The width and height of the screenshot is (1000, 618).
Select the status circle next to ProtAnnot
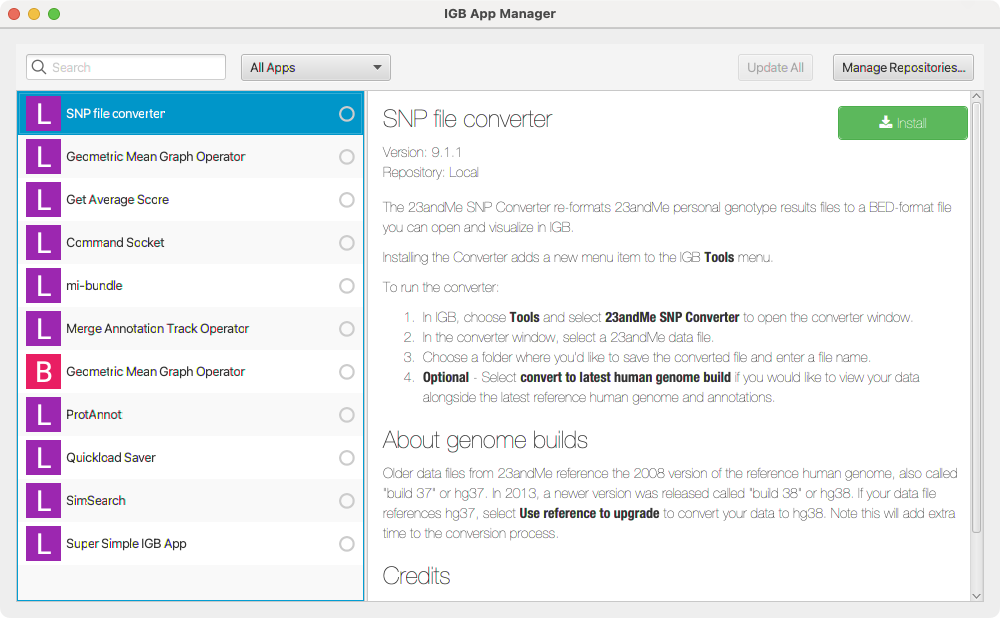pyautogui.click(x=347, y=414)
